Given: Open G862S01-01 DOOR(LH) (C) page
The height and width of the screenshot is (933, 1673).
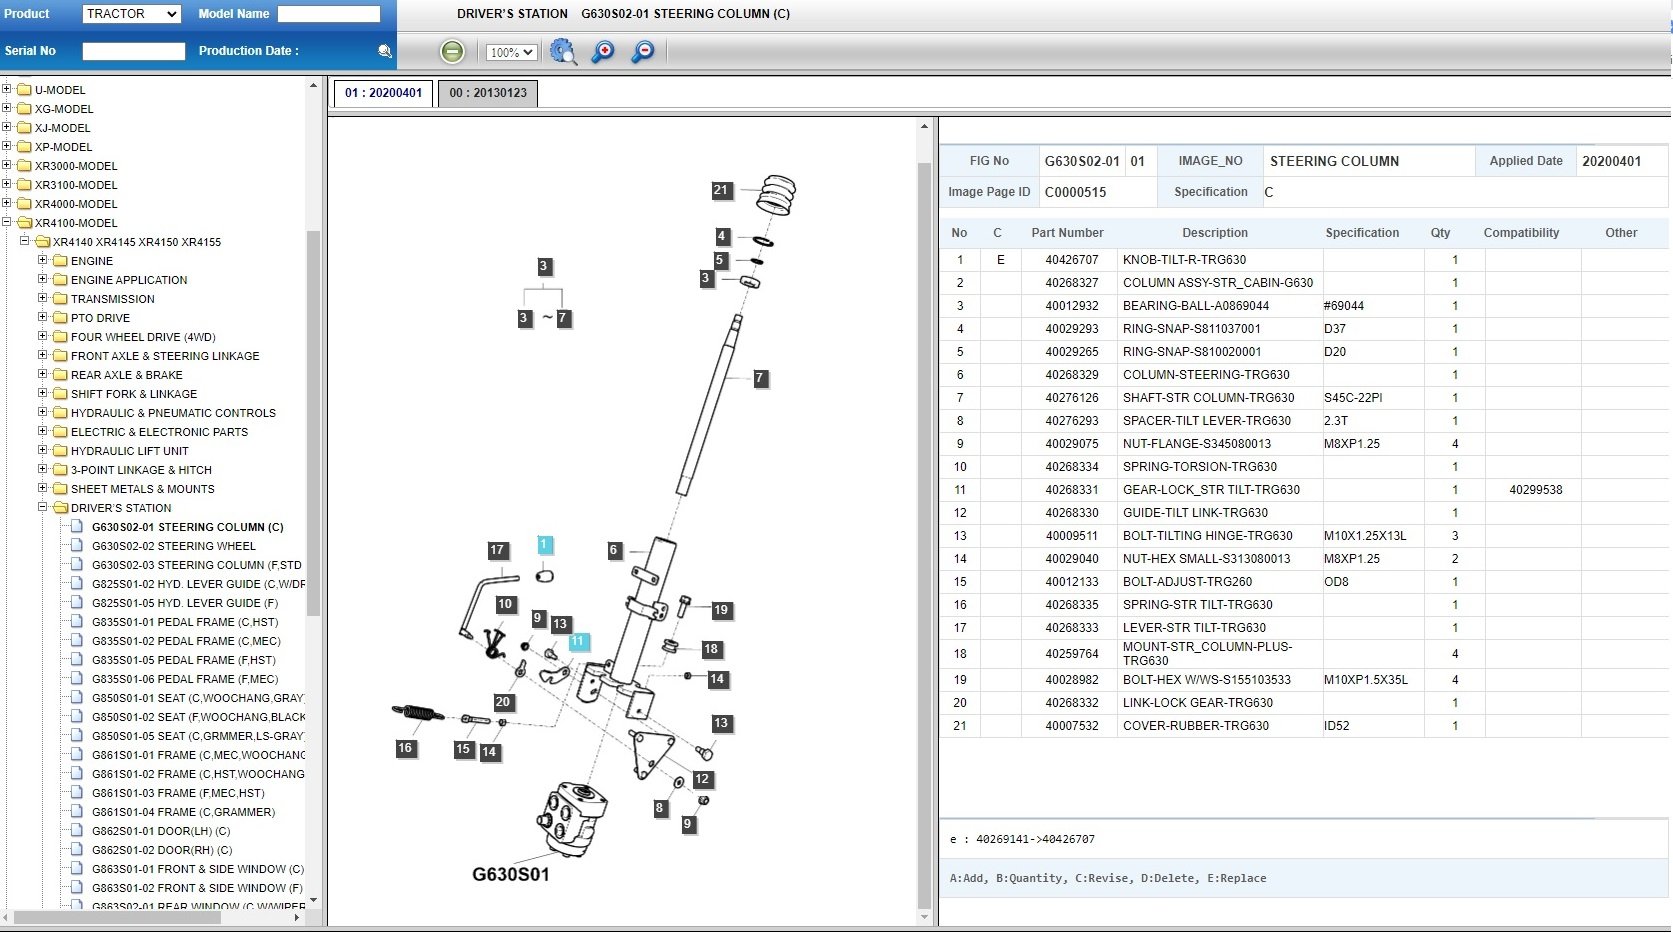Looking at the screenshot, I should (161, 831).
